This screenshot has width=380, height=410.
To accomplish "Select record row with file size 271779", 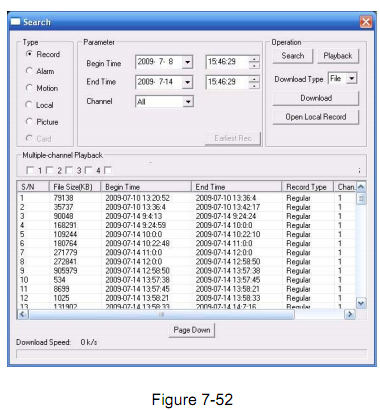I will click(x=186, y=252).
